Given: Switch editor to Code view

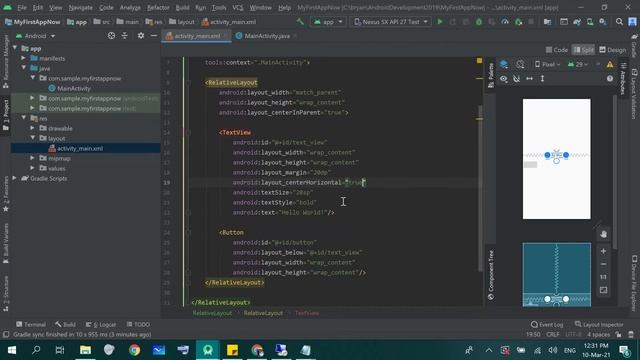Looking at the screenshot, I should (x=556, y=50).
